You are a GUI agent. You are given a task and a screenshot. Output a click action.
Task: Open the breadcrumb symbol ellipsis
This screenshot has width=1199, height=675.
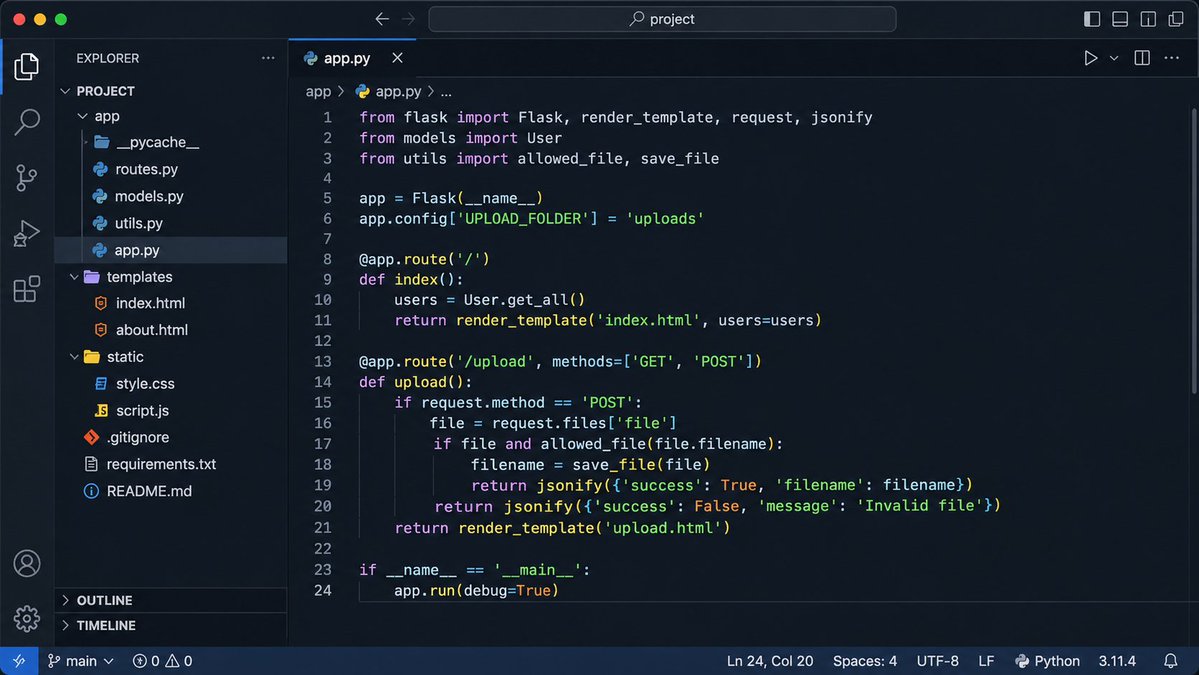[x=446, y=92]
